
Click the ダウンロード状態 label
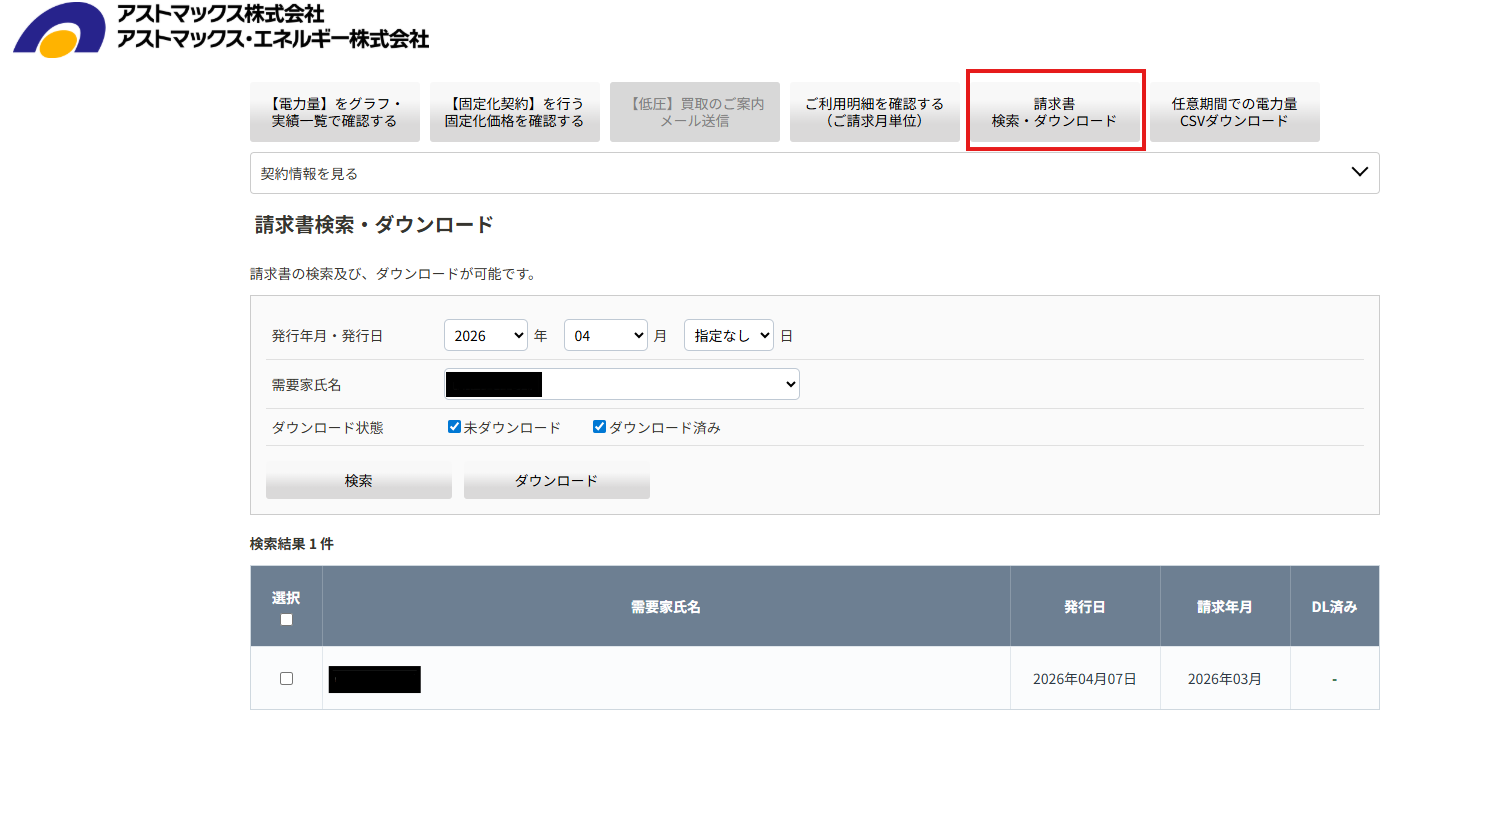327,428
